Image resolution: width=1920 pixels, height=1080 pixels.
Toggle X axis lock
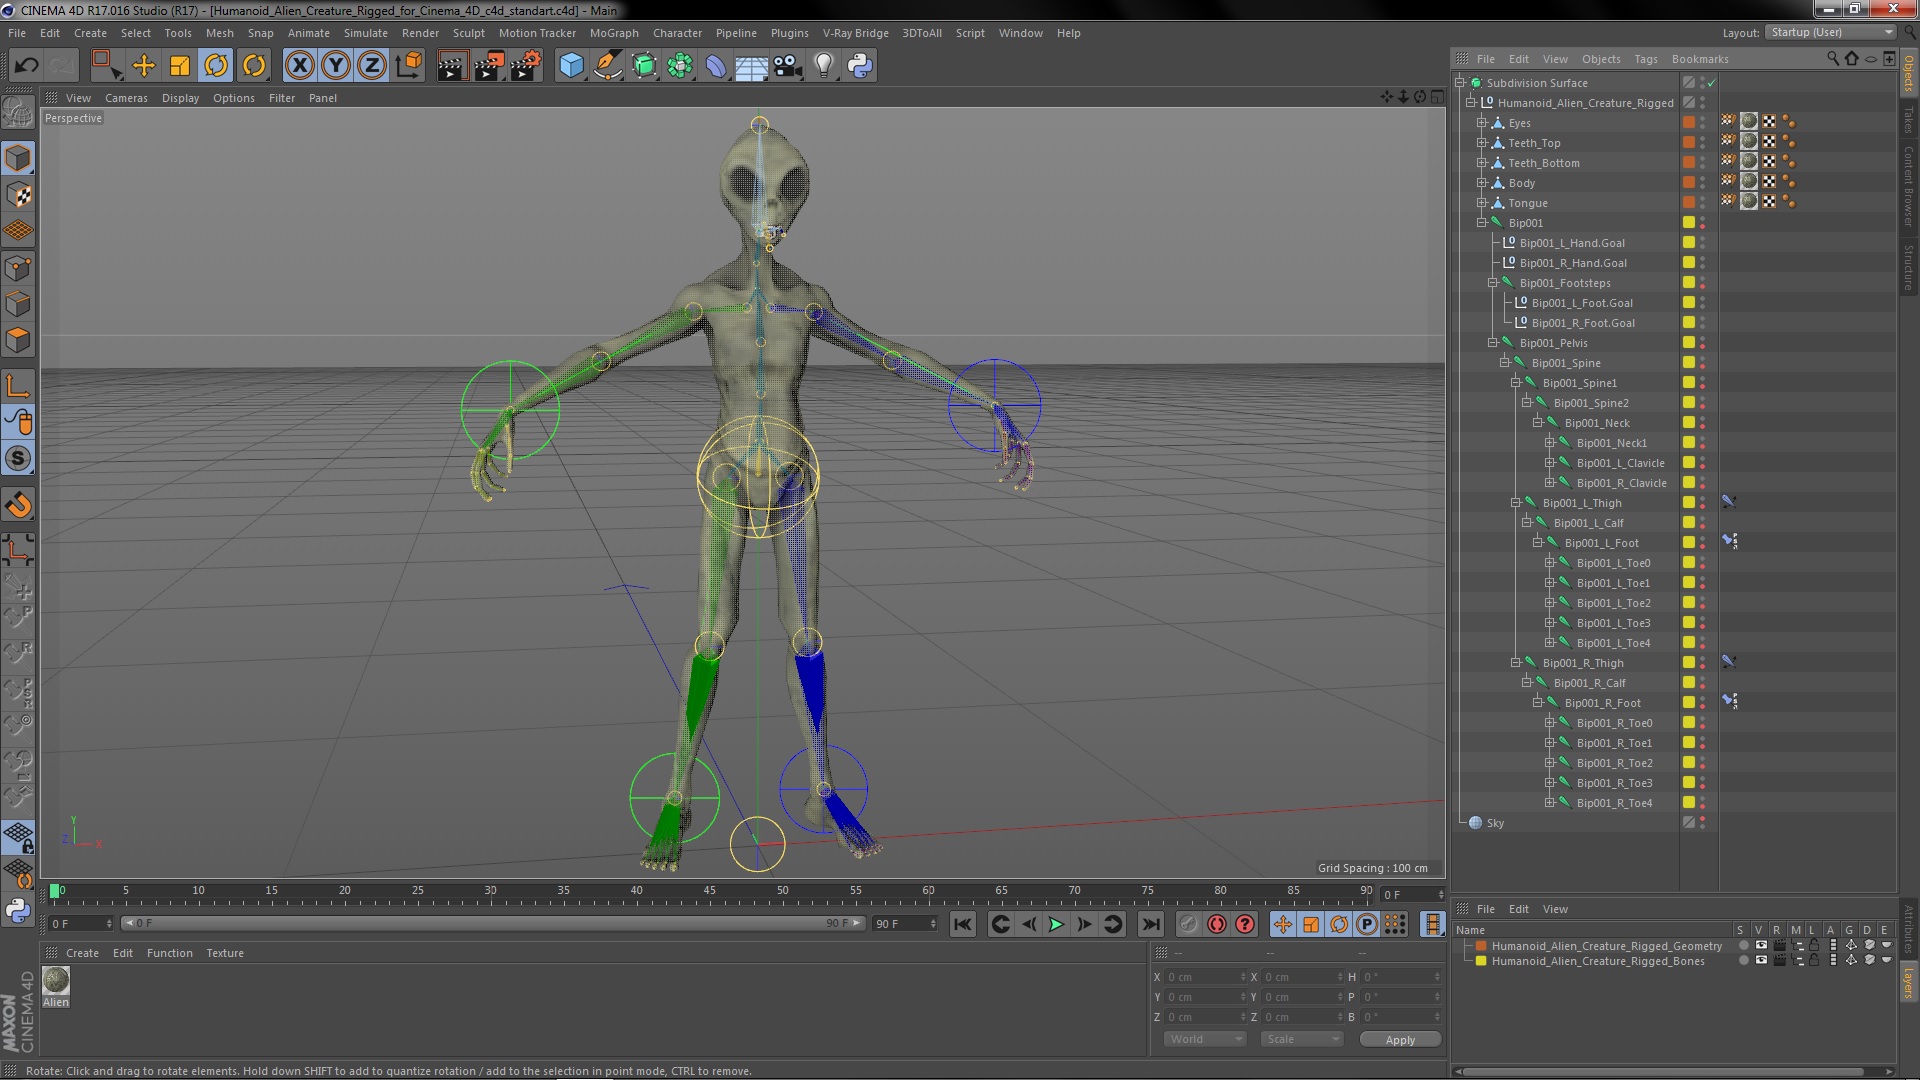point(299,66)
